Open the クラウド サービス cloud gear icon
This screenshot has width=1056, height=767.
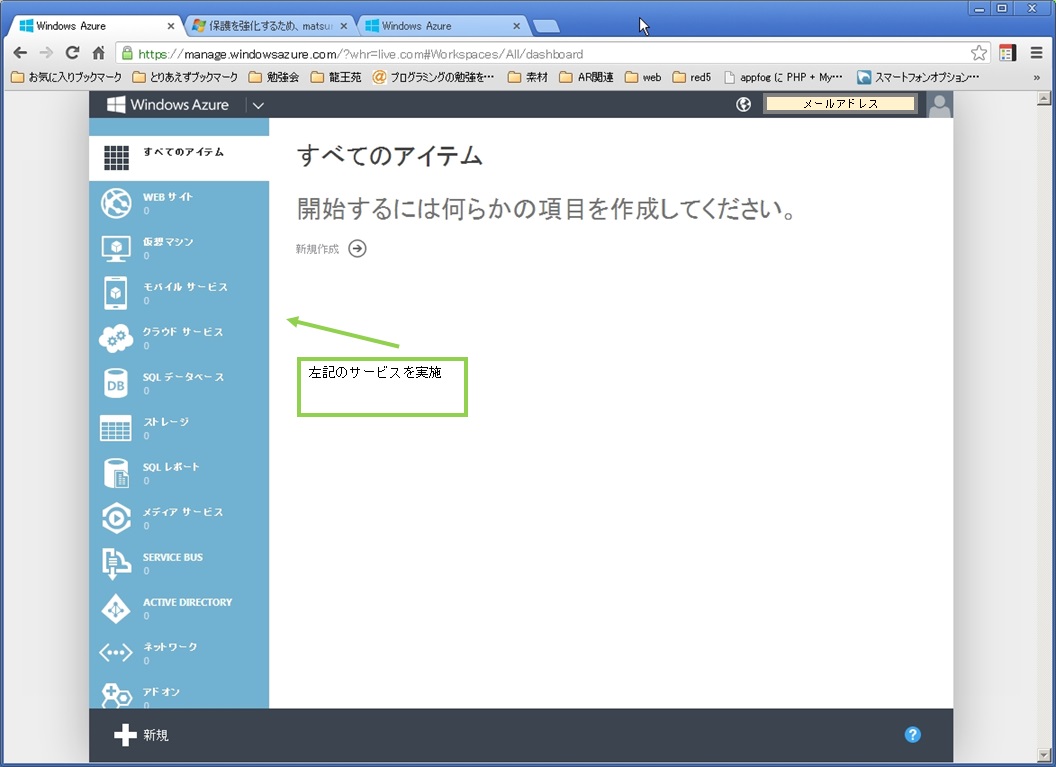click(116, 338)
